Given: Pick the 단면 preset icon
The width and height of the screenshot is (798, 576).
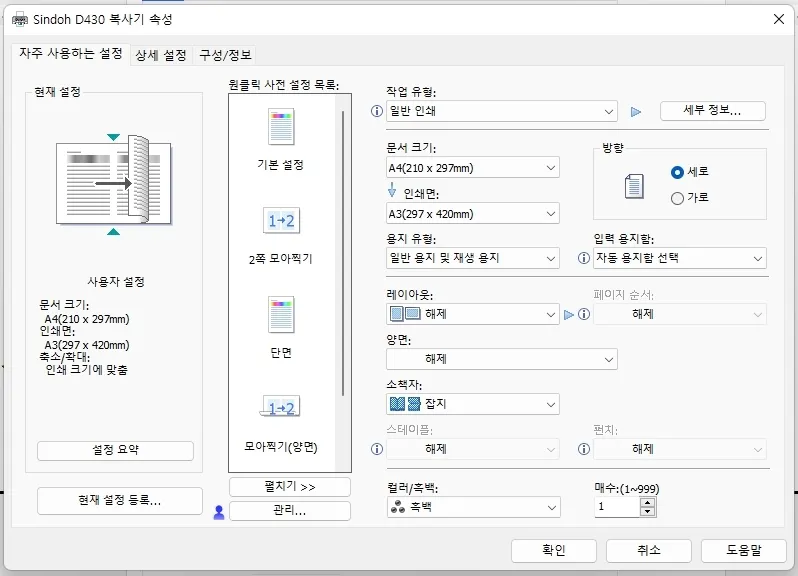Looking at the screenshot, I should 281,314.
